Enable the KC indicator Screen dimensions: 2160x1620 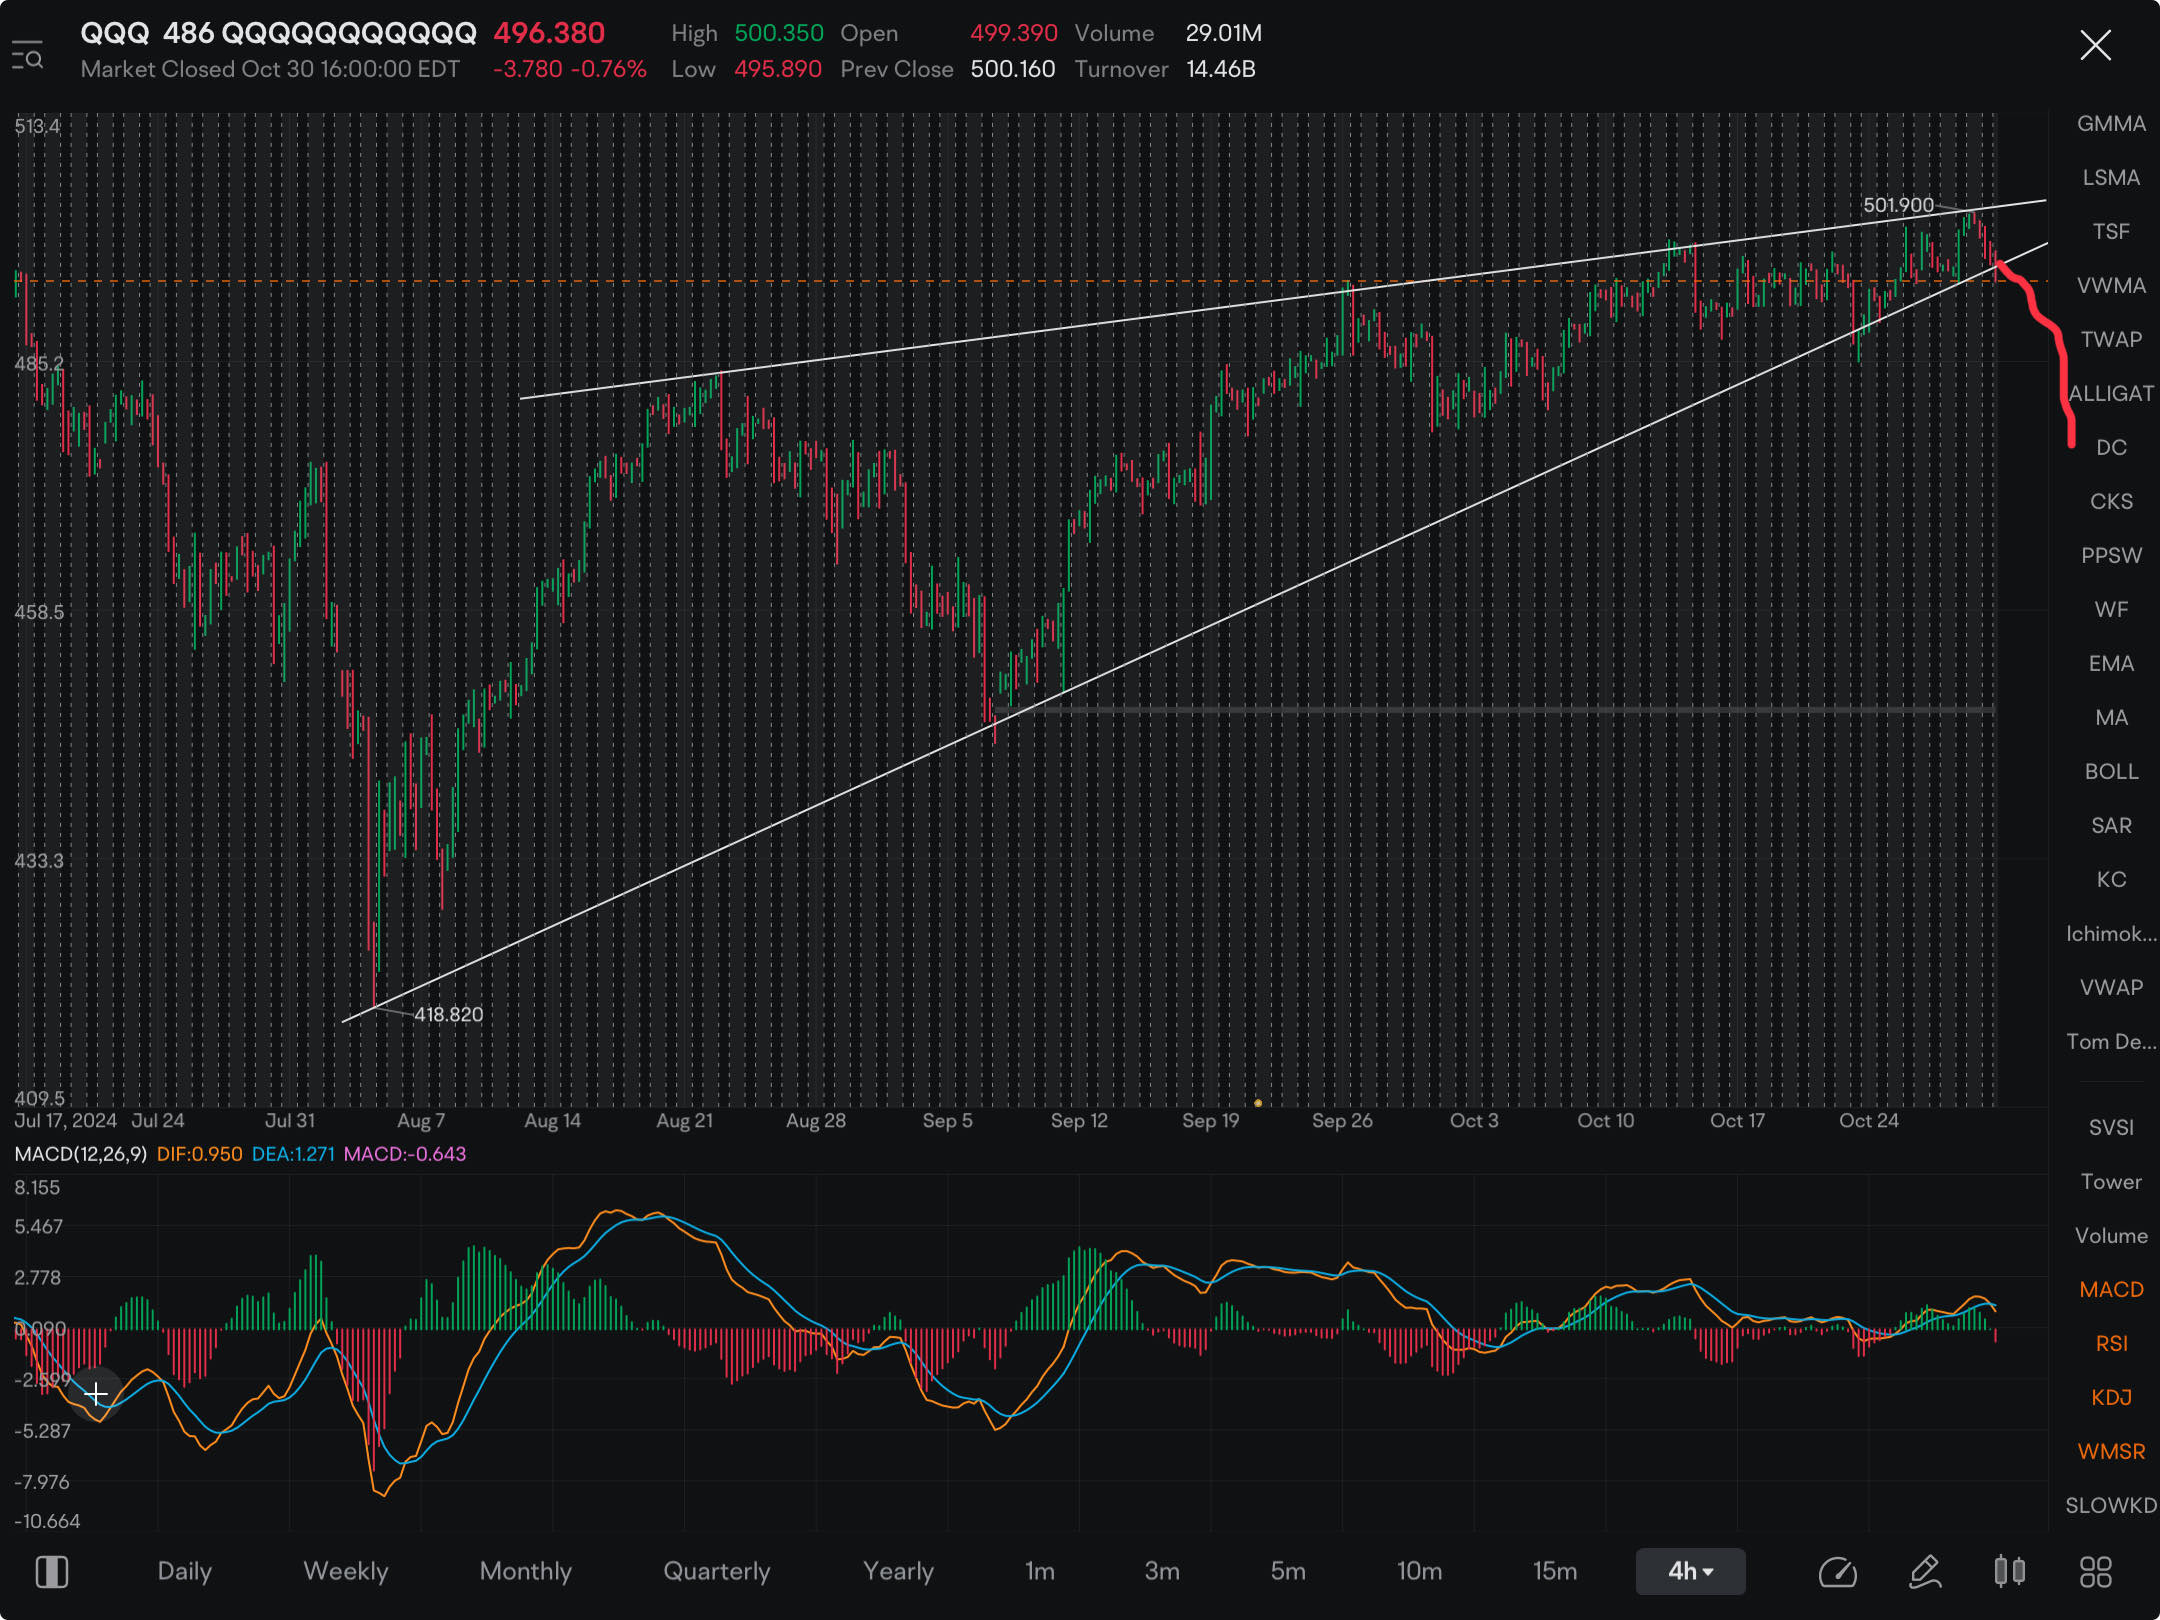pos(2111,880)
